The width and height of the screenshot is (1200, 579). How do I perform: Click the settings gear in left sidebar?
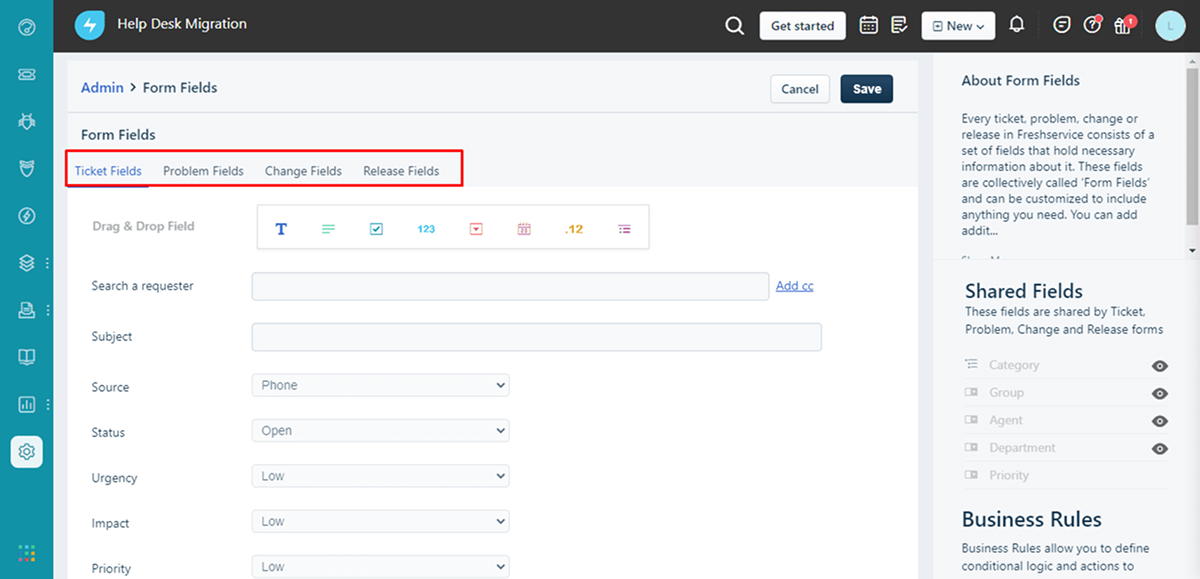27,451
